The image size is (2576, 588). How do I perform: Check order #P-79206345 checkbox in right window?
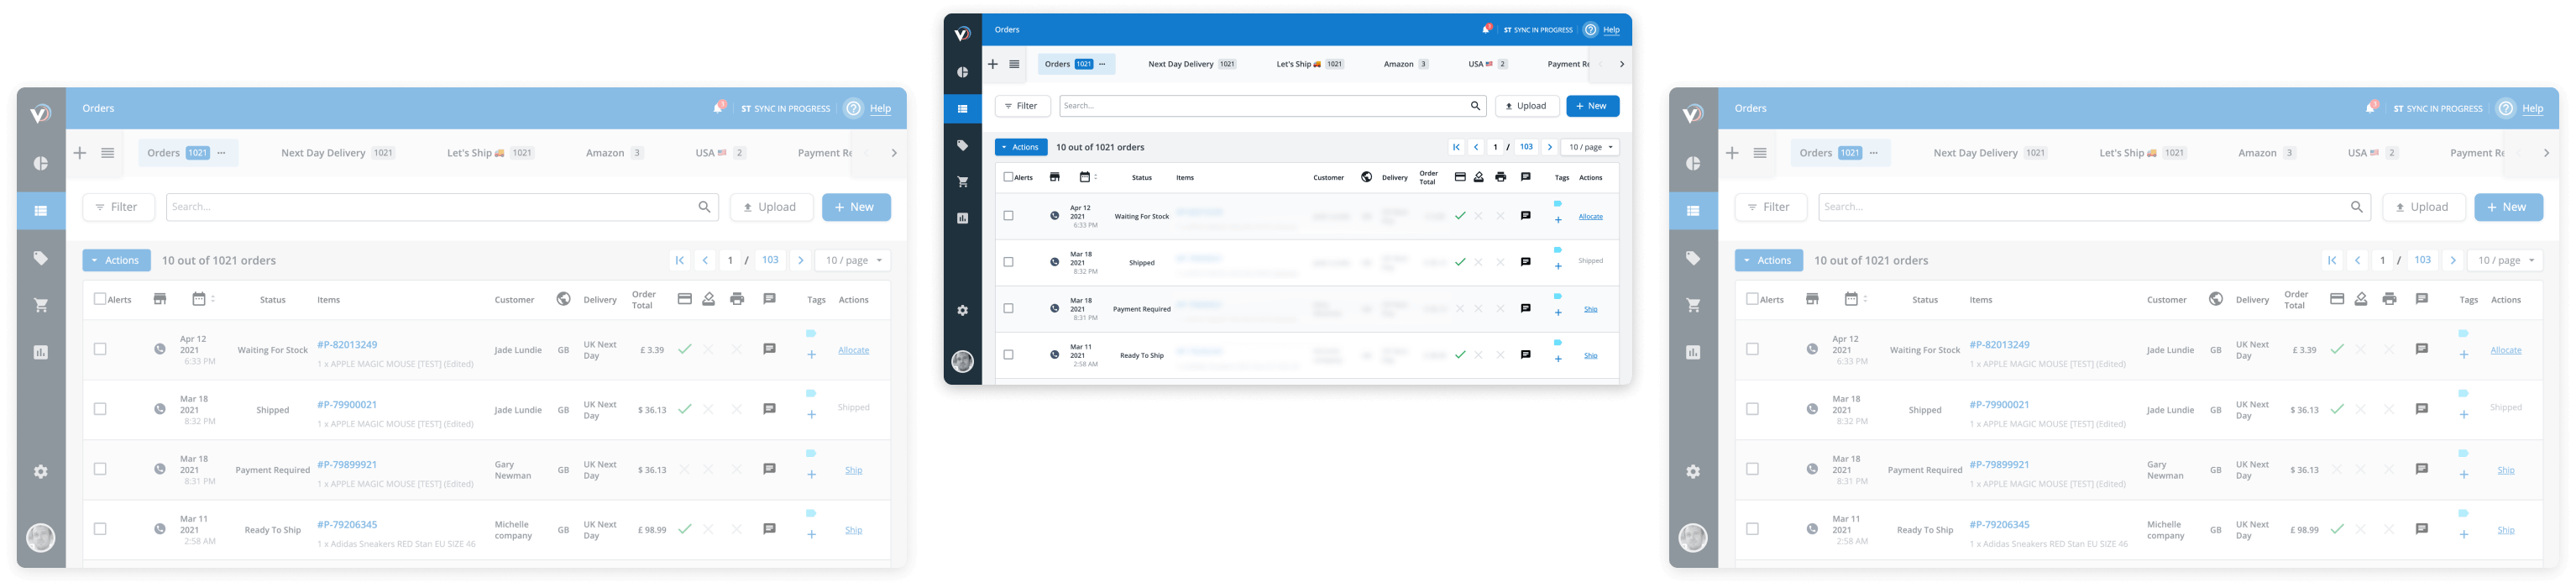coord(1752,529)
